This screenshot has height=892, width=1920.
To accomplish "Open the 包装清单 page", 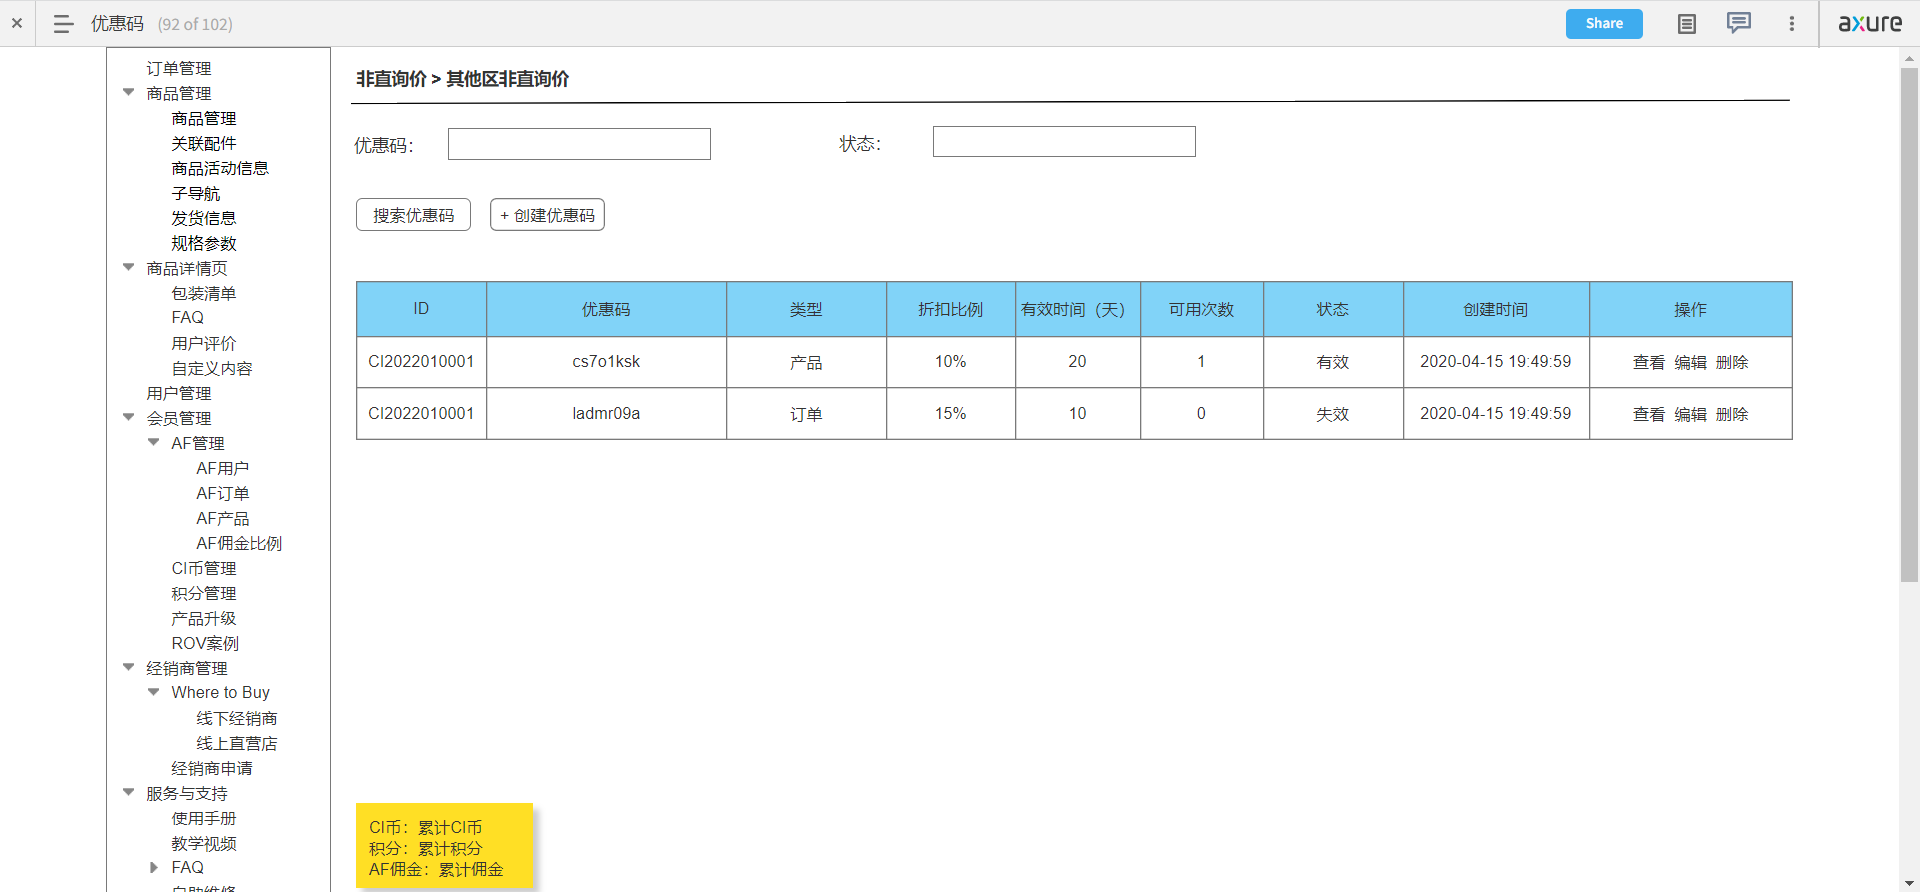I will click(204, 293).
